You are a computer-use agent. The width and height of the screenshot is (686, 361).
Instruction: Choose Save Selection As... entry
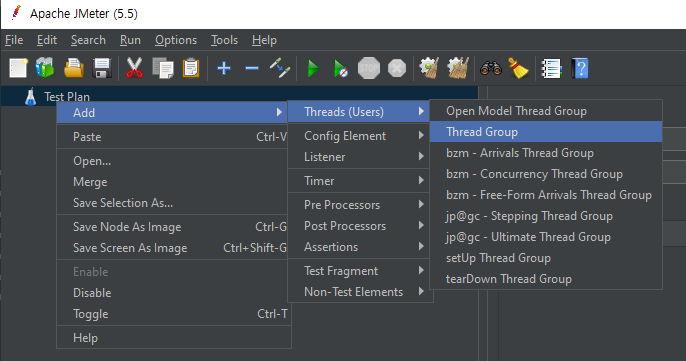[x=172, y=203]
